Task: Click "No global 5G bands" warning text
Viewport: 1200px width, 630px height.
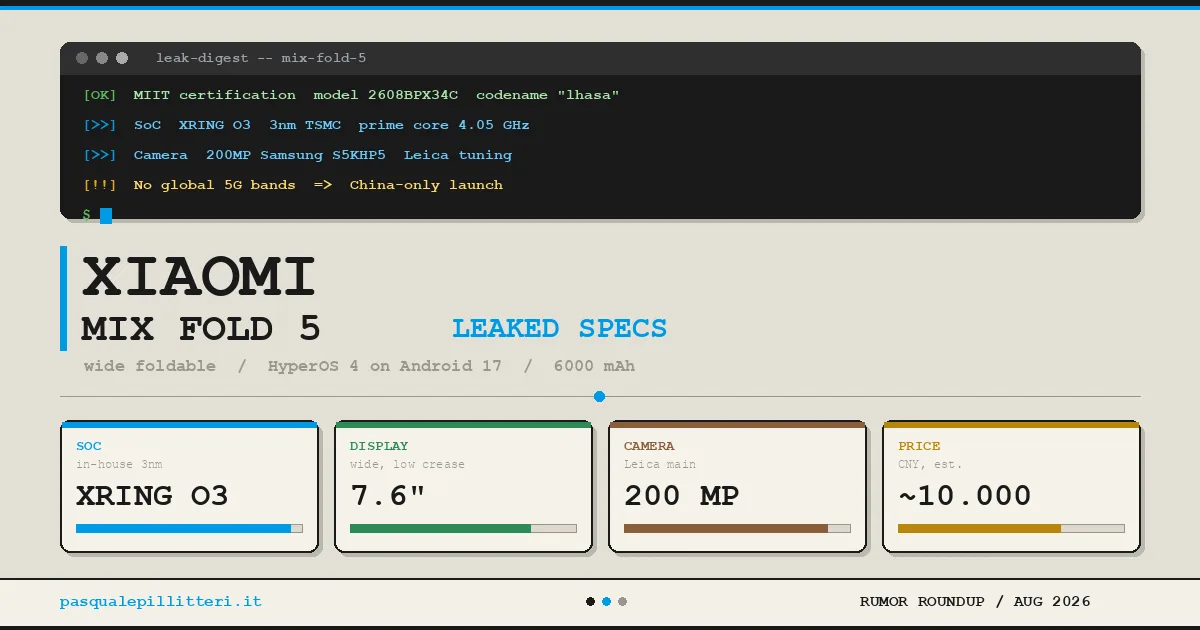Action: point(215,185)
